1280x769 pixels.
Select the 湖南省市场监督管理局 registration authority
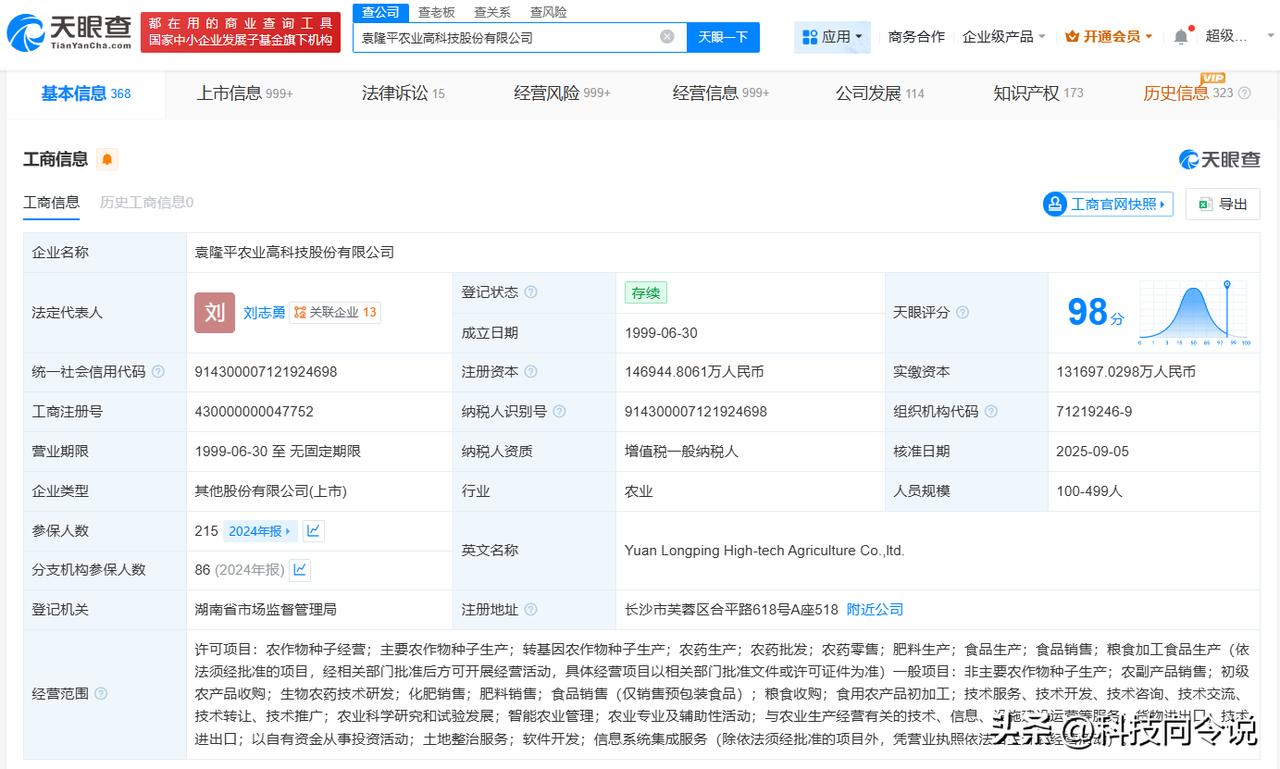click(x=266, y=609)
